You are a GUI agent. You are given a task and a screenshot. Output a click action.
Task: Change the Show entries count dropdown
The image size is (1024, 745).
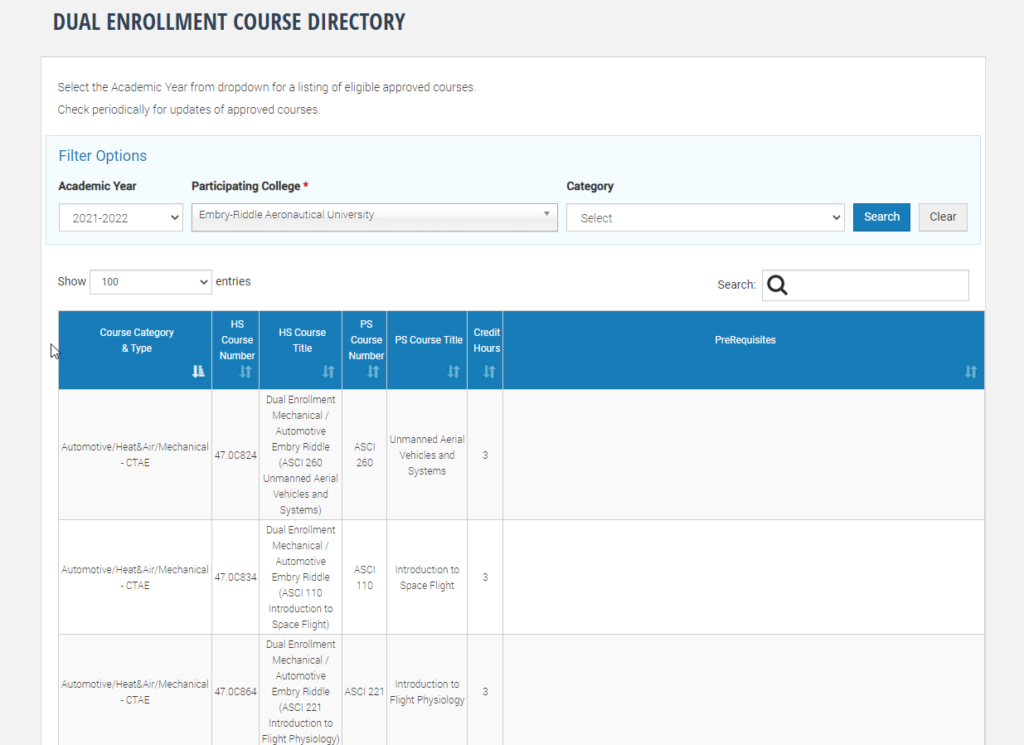(151, 282)
